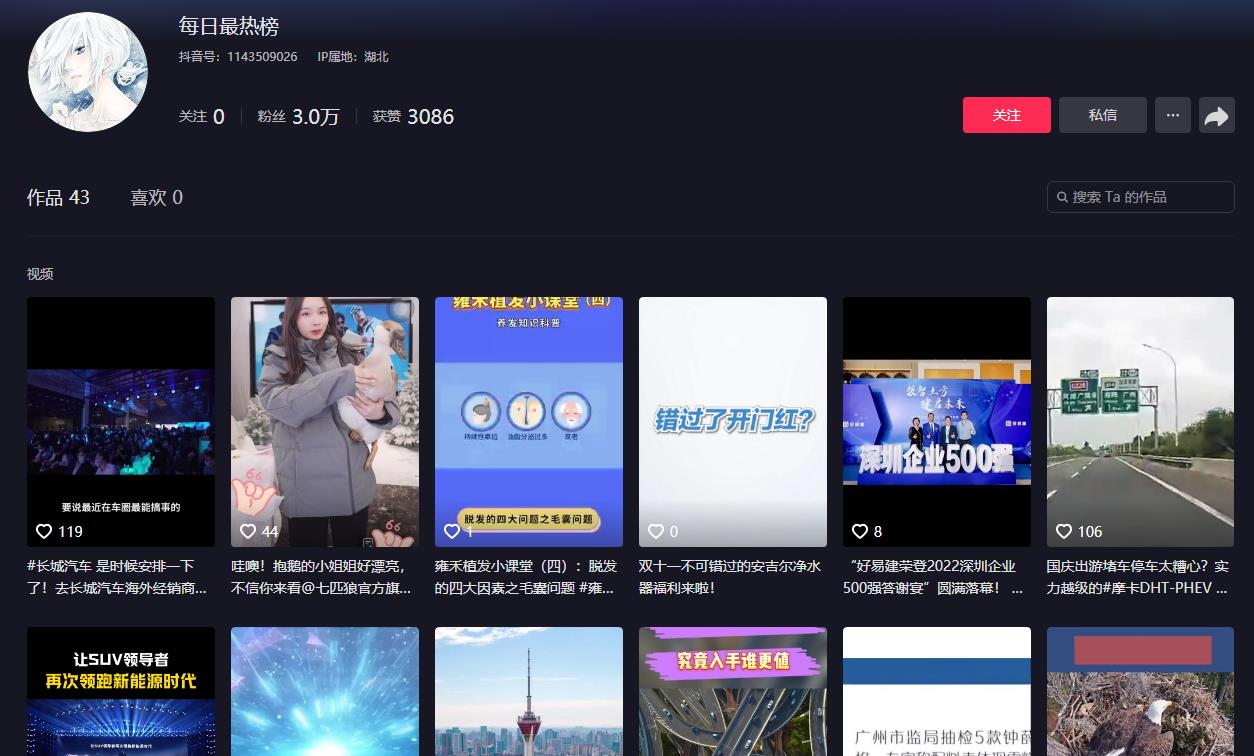Open the highway road video thumbnail
1254x756 pixels.
tap(1140, 421)
